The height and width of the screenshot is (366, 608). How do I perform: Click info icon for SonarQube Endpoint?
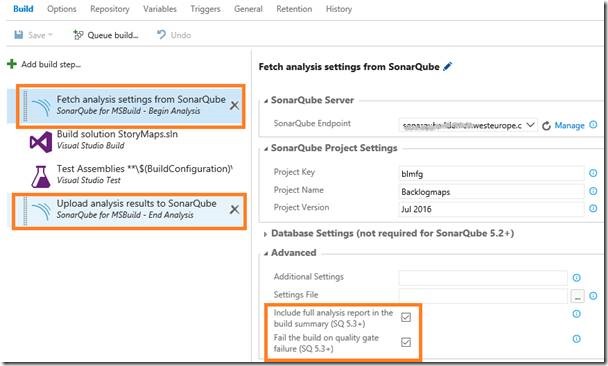593,124
